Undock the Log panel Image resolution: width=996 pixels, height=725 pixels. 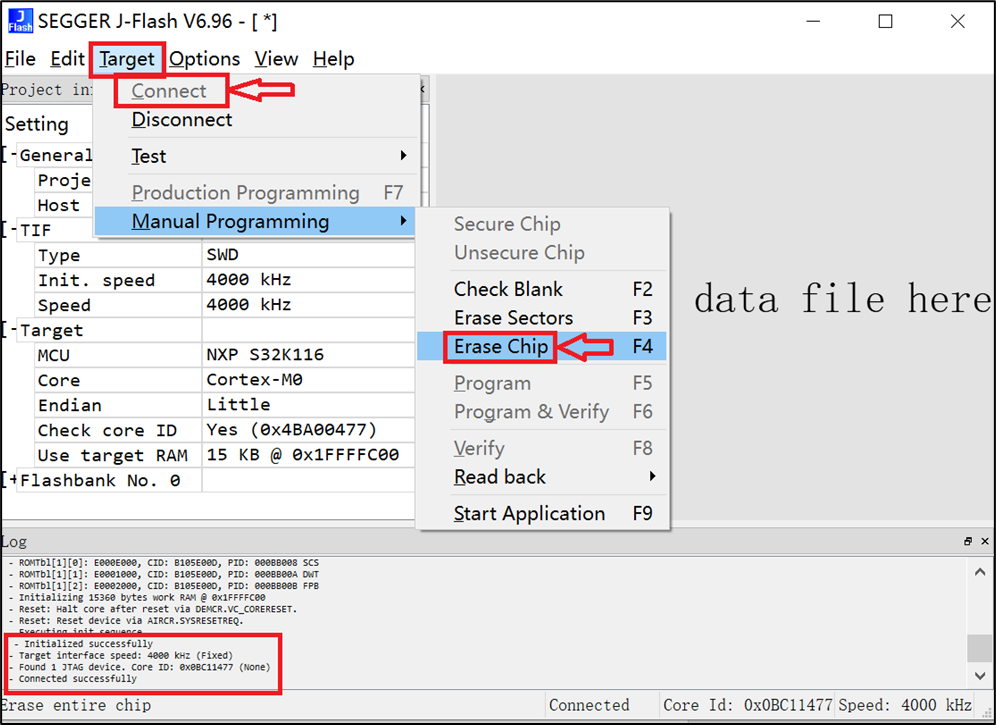pos(968,541)
